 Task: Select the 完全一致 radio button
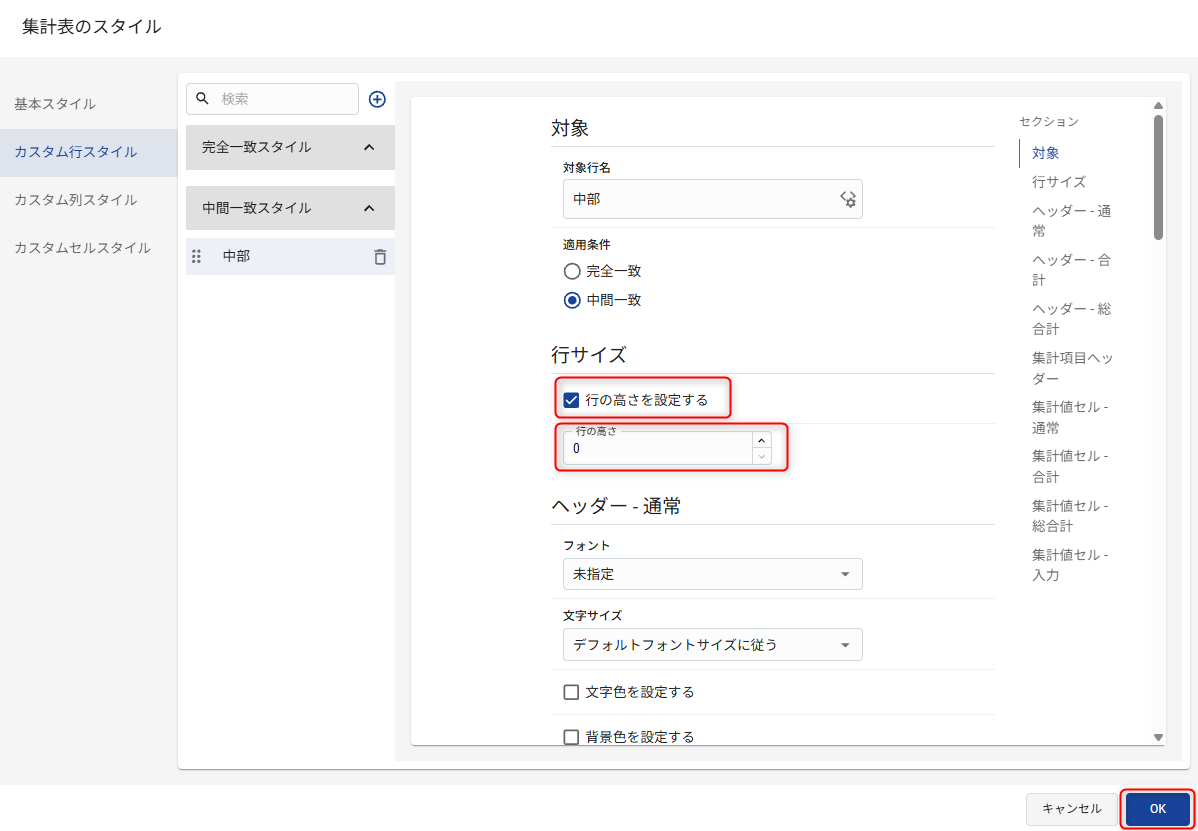point(572,271)
